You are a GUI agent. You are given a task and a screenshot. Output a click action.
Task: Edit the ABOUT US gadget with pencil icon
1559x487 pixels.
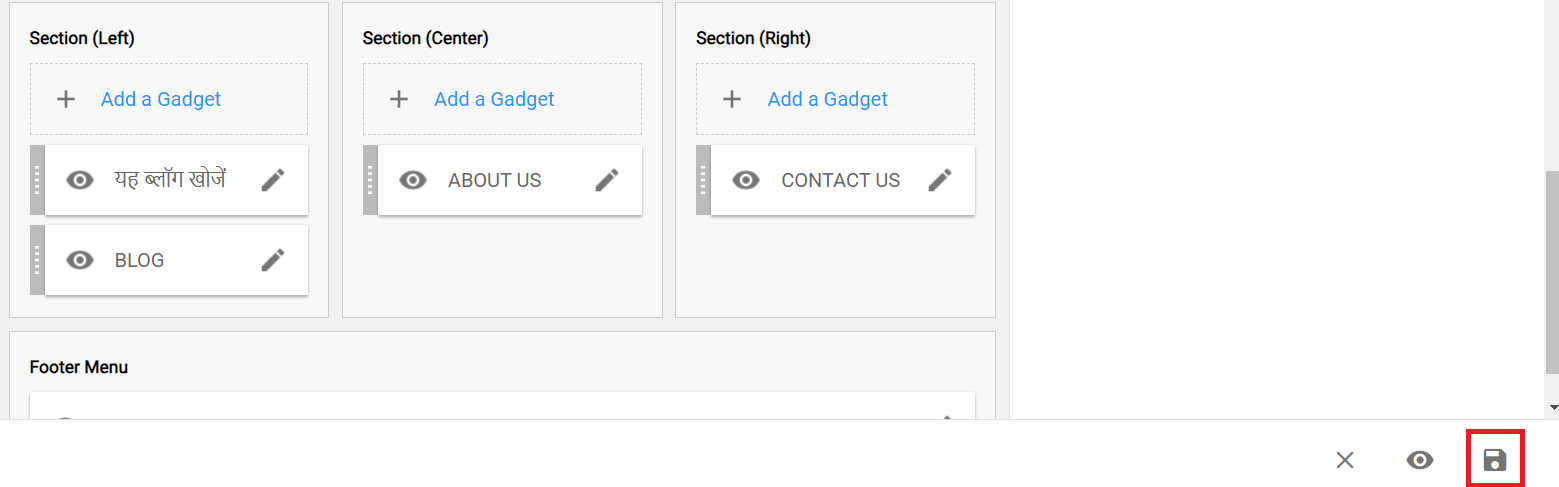pos(607,180)
